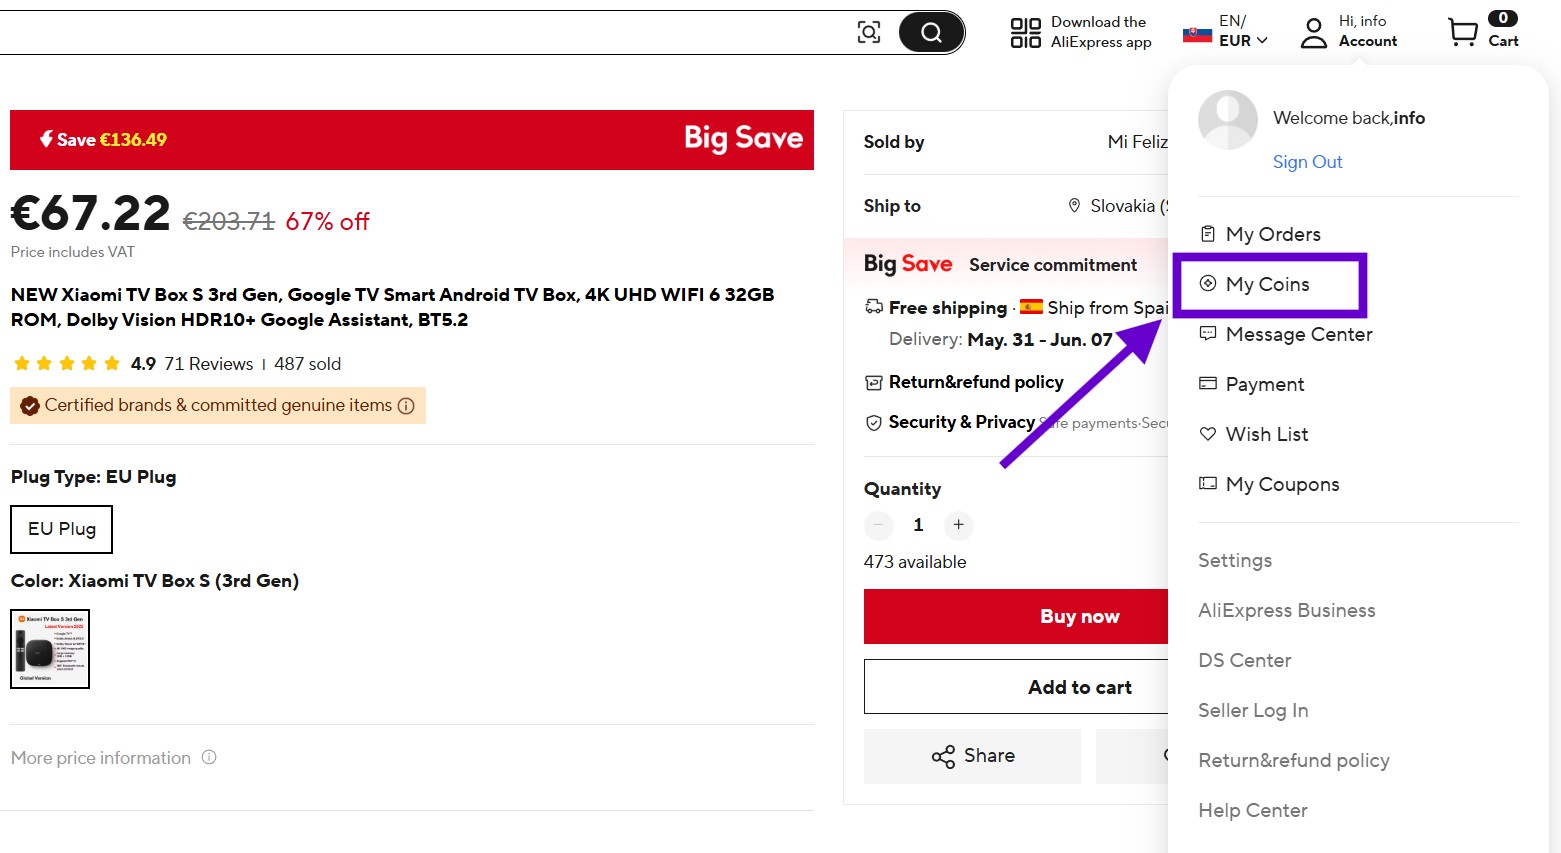Image resolution: width=1561 pixels, height=853 pixels.
Task: Click info icon beside genuine items badge
Action: click(x=406, y=406)
